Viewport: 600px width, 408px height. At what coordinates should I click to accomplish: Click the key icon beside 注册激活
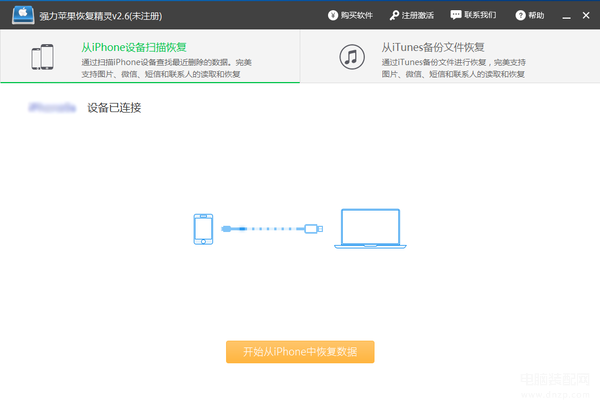pos(394,15)
